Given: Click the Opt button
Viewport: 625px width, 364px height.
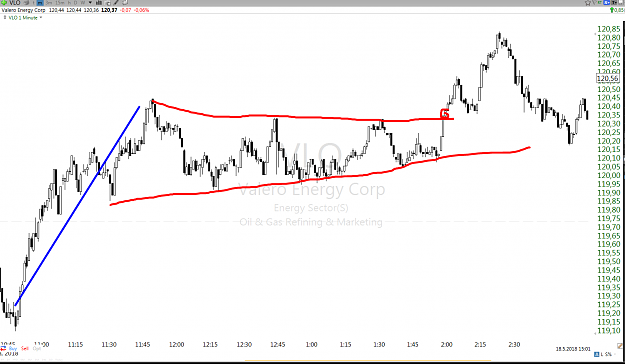Looking at the screenshot, I should pyautogui.click(x=37, y=348).
